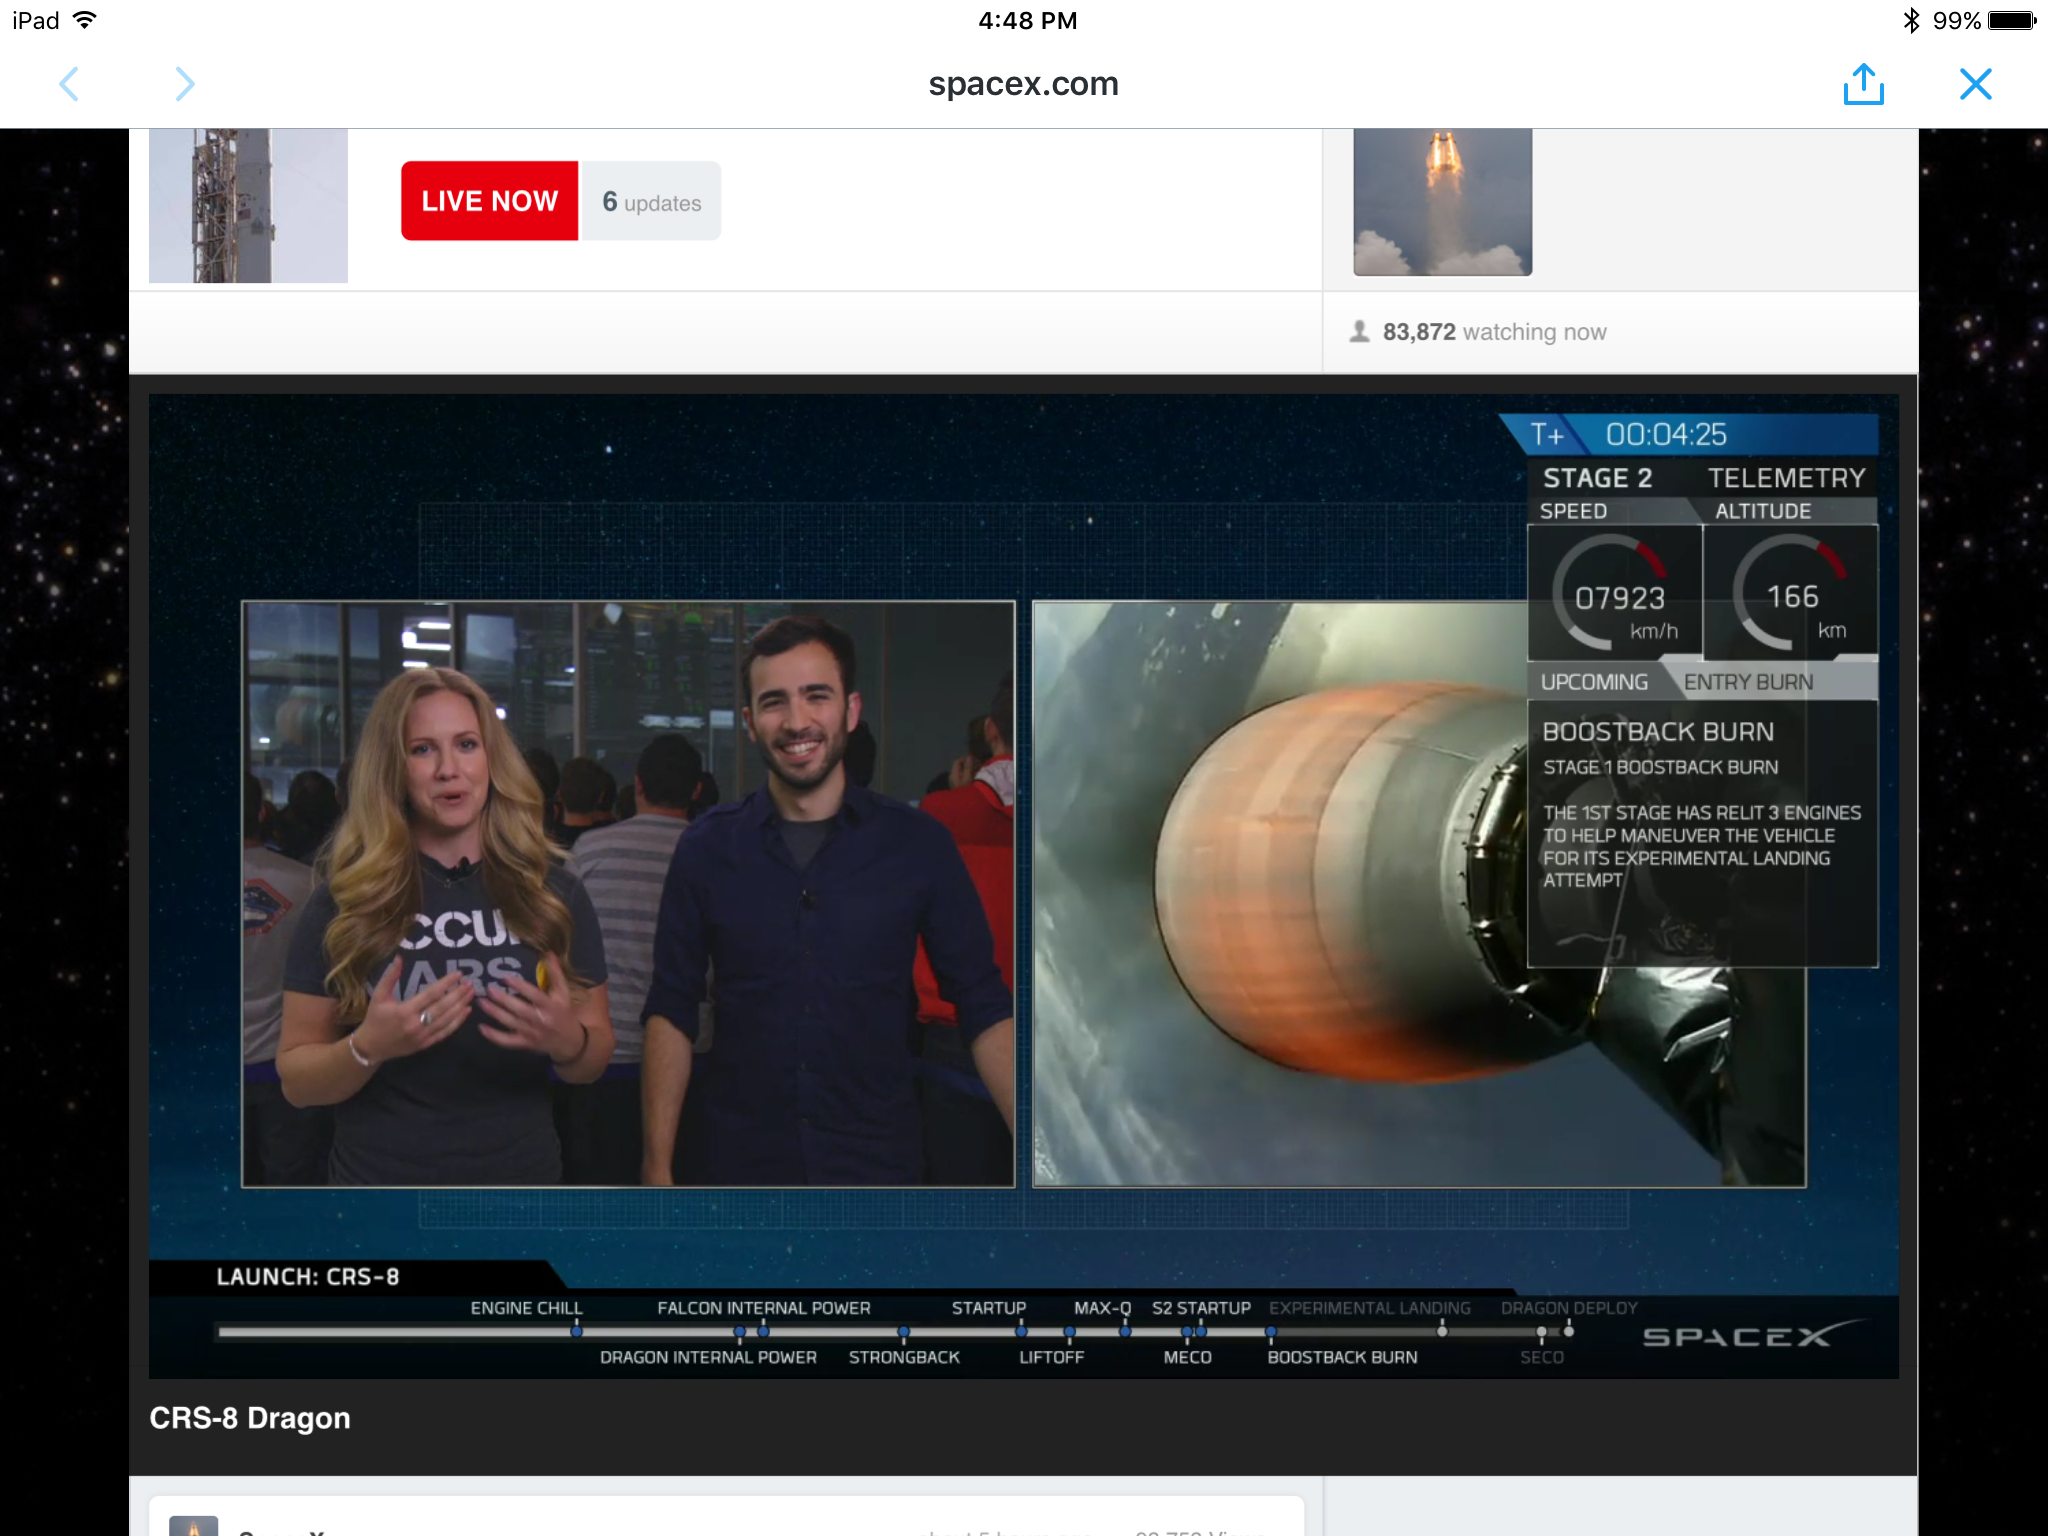
Task: Open the share sheet icon
Action: point(1863,84)
